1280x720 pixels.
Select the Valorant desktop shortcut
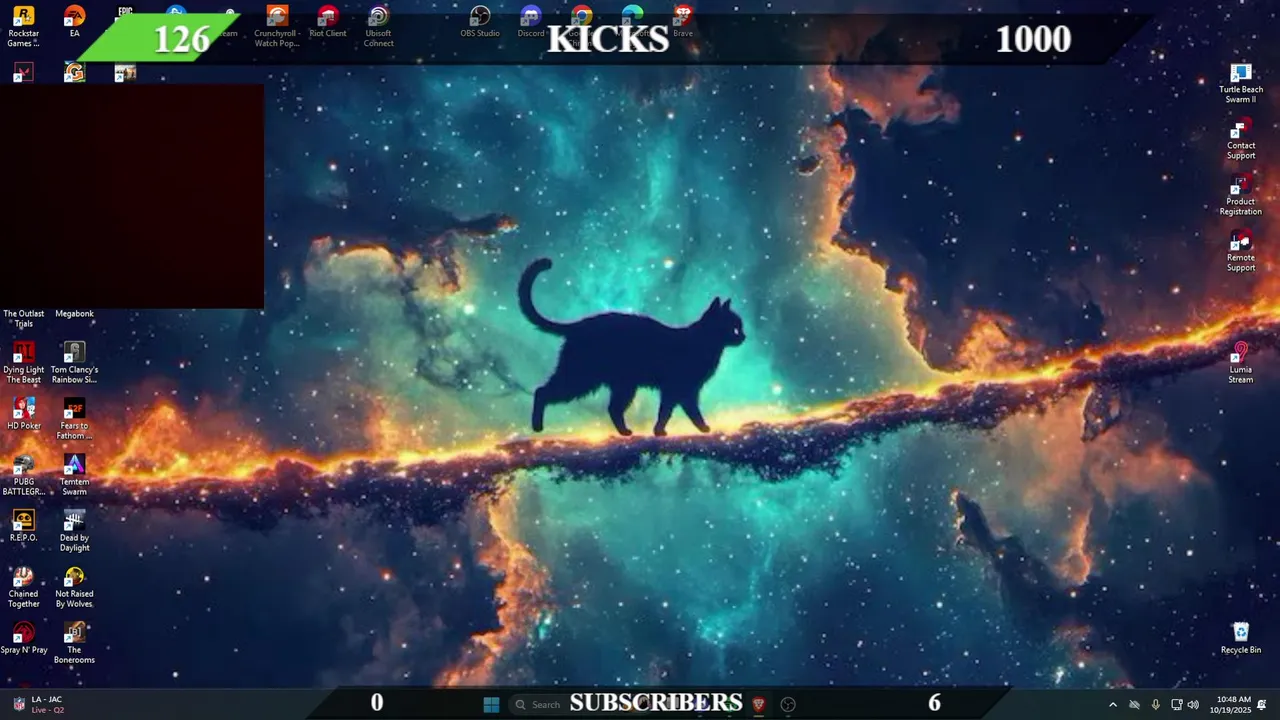(23, 73)
